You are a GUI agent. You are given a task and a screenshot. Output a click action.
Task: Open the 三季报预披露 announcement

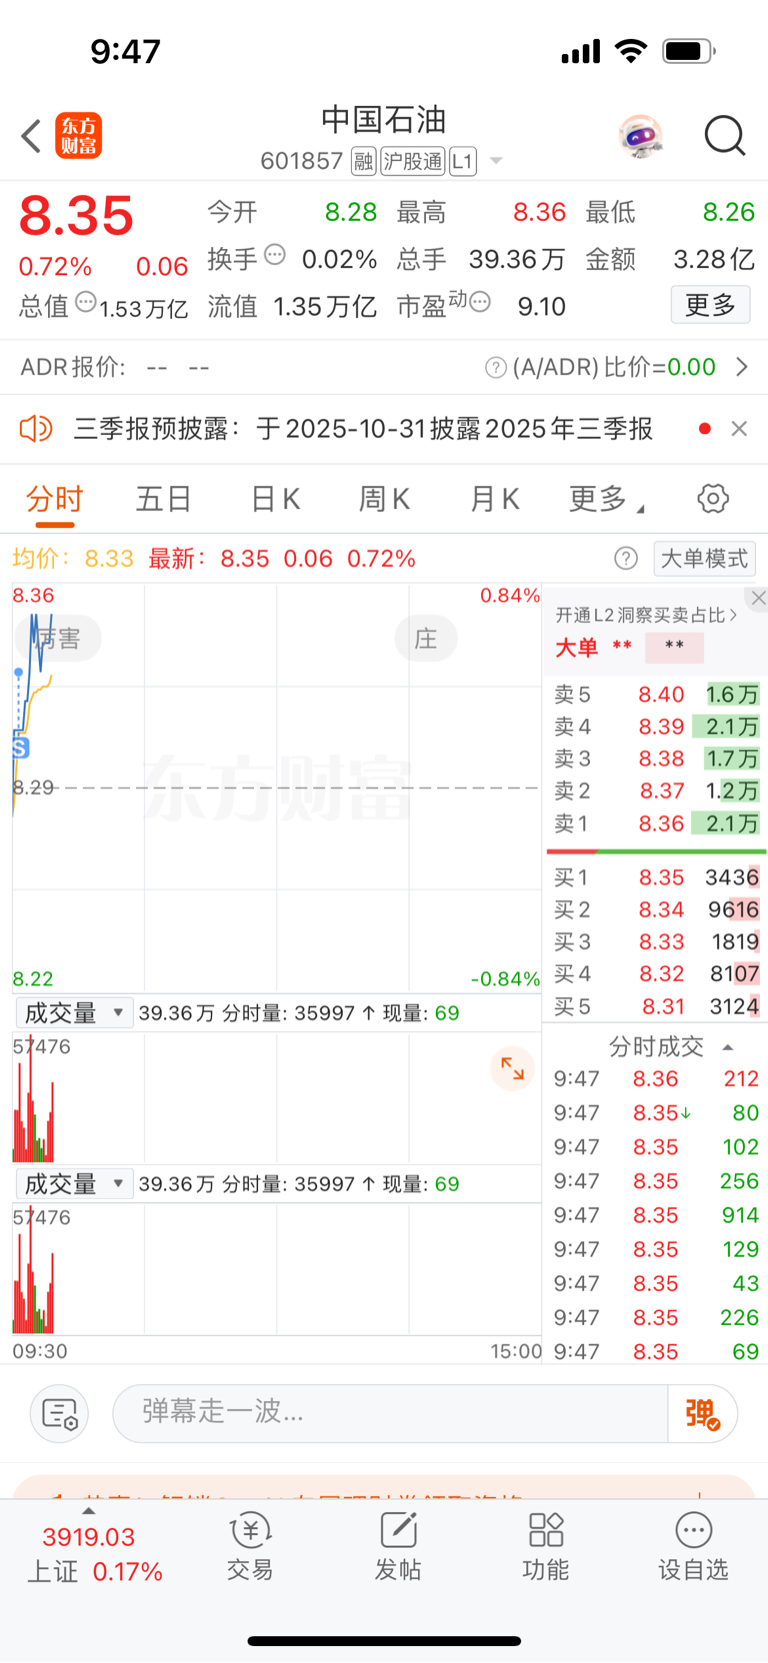pyautogui.click(x=363, y=429)
